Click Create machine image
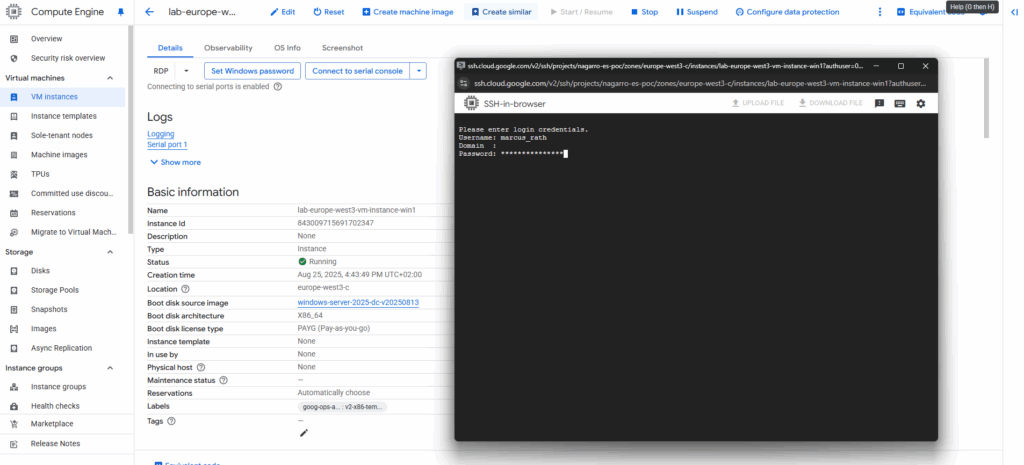The width and height of the screenshot is (1024, 465). [x=408, y=12]
